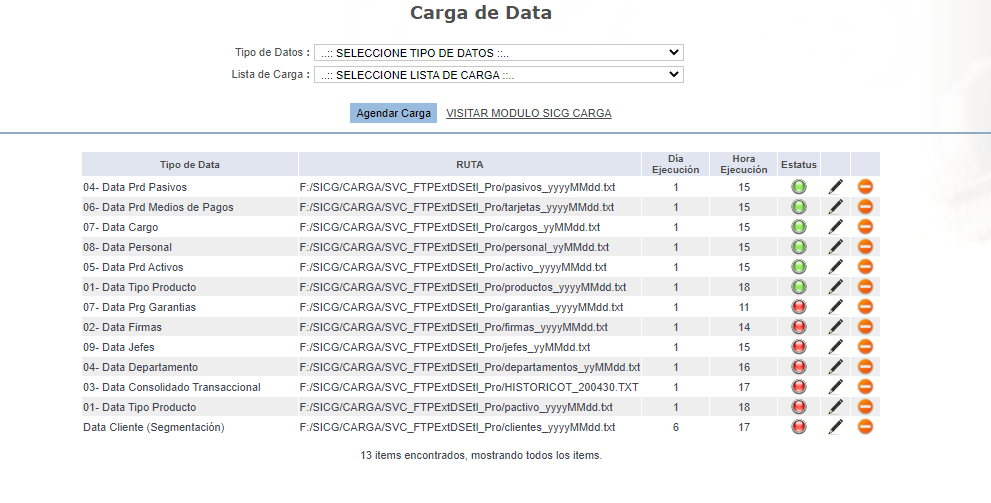This screenshot has width=991, height=503.
Task: Open the VISITAR MODULO SICG CARGA link
Action: (x=528, y=113)
